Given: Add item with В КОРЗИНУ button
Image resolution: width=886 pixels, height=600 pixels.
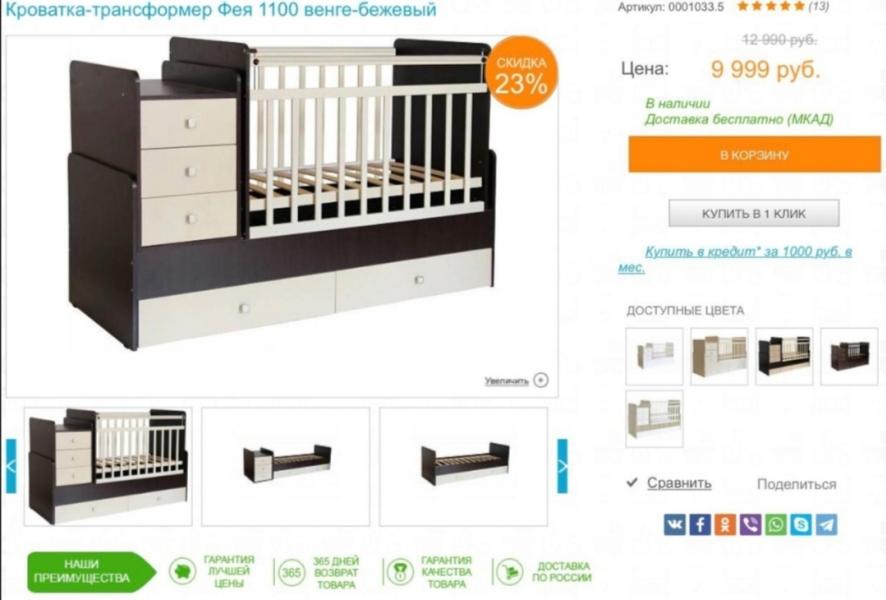Looking at the screenshot, I should [x=754, y=154].
